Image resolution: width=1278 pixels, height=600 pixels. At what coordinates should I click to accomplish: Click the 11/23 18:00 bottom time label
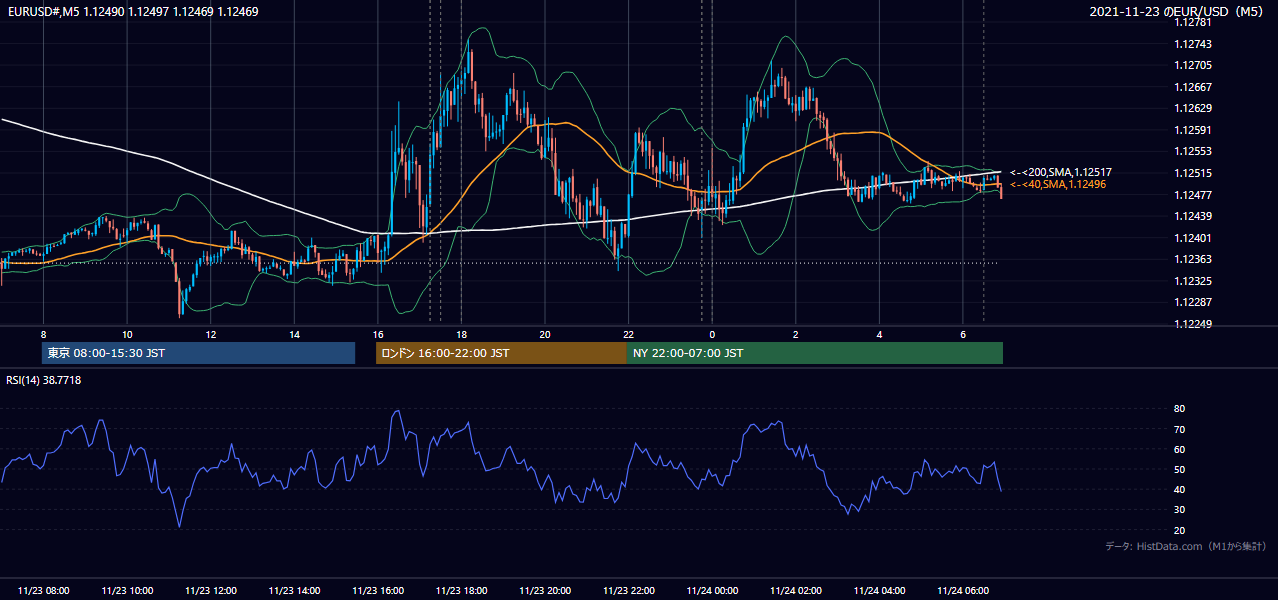point(461,591)
